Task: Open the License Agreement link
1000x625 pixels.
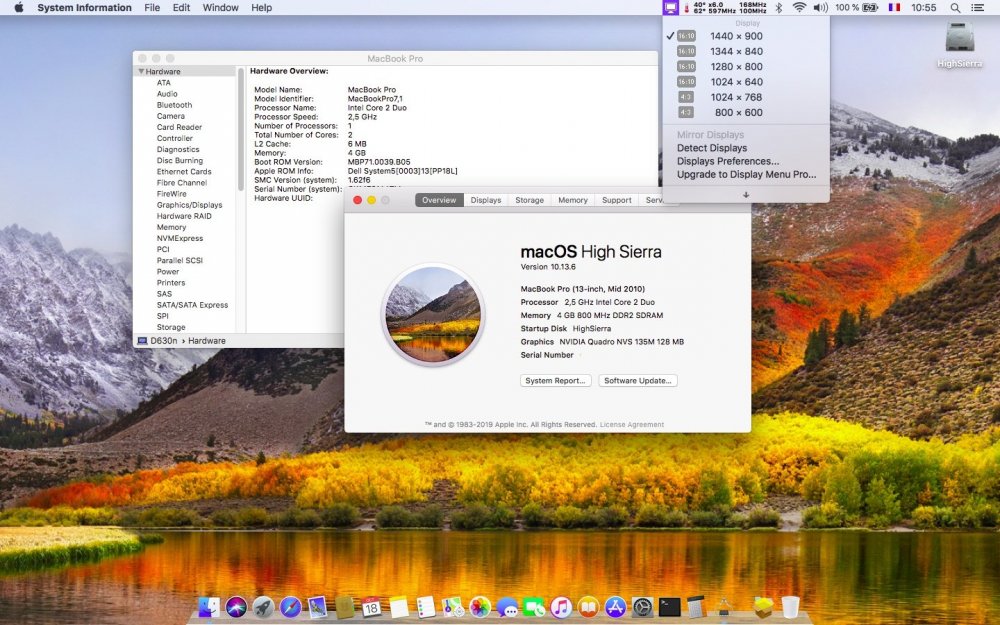Action: coord(630,424)
